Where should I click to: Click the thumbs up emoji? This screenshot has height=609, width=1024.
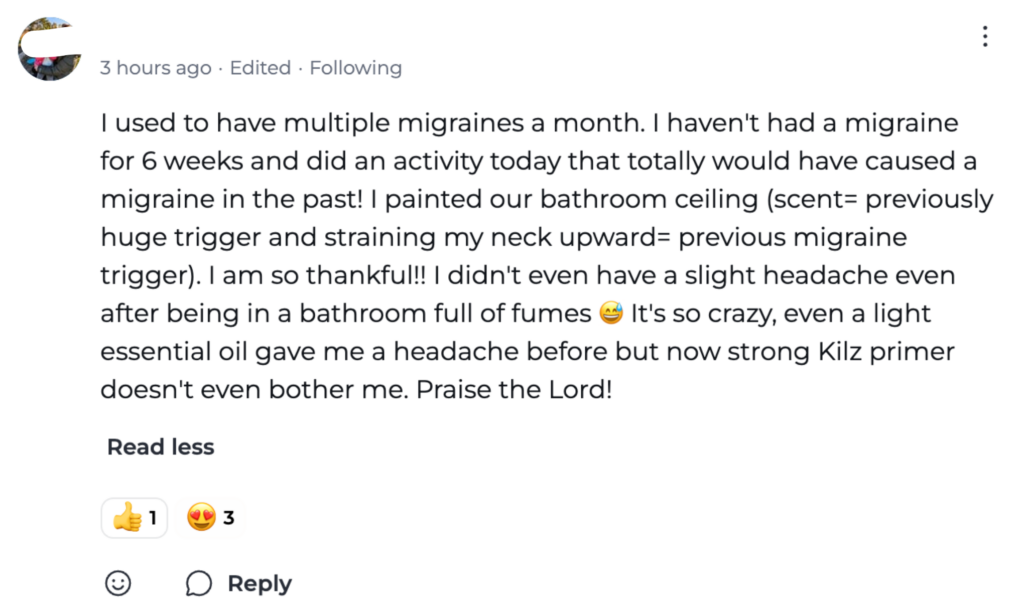(127, 518)
